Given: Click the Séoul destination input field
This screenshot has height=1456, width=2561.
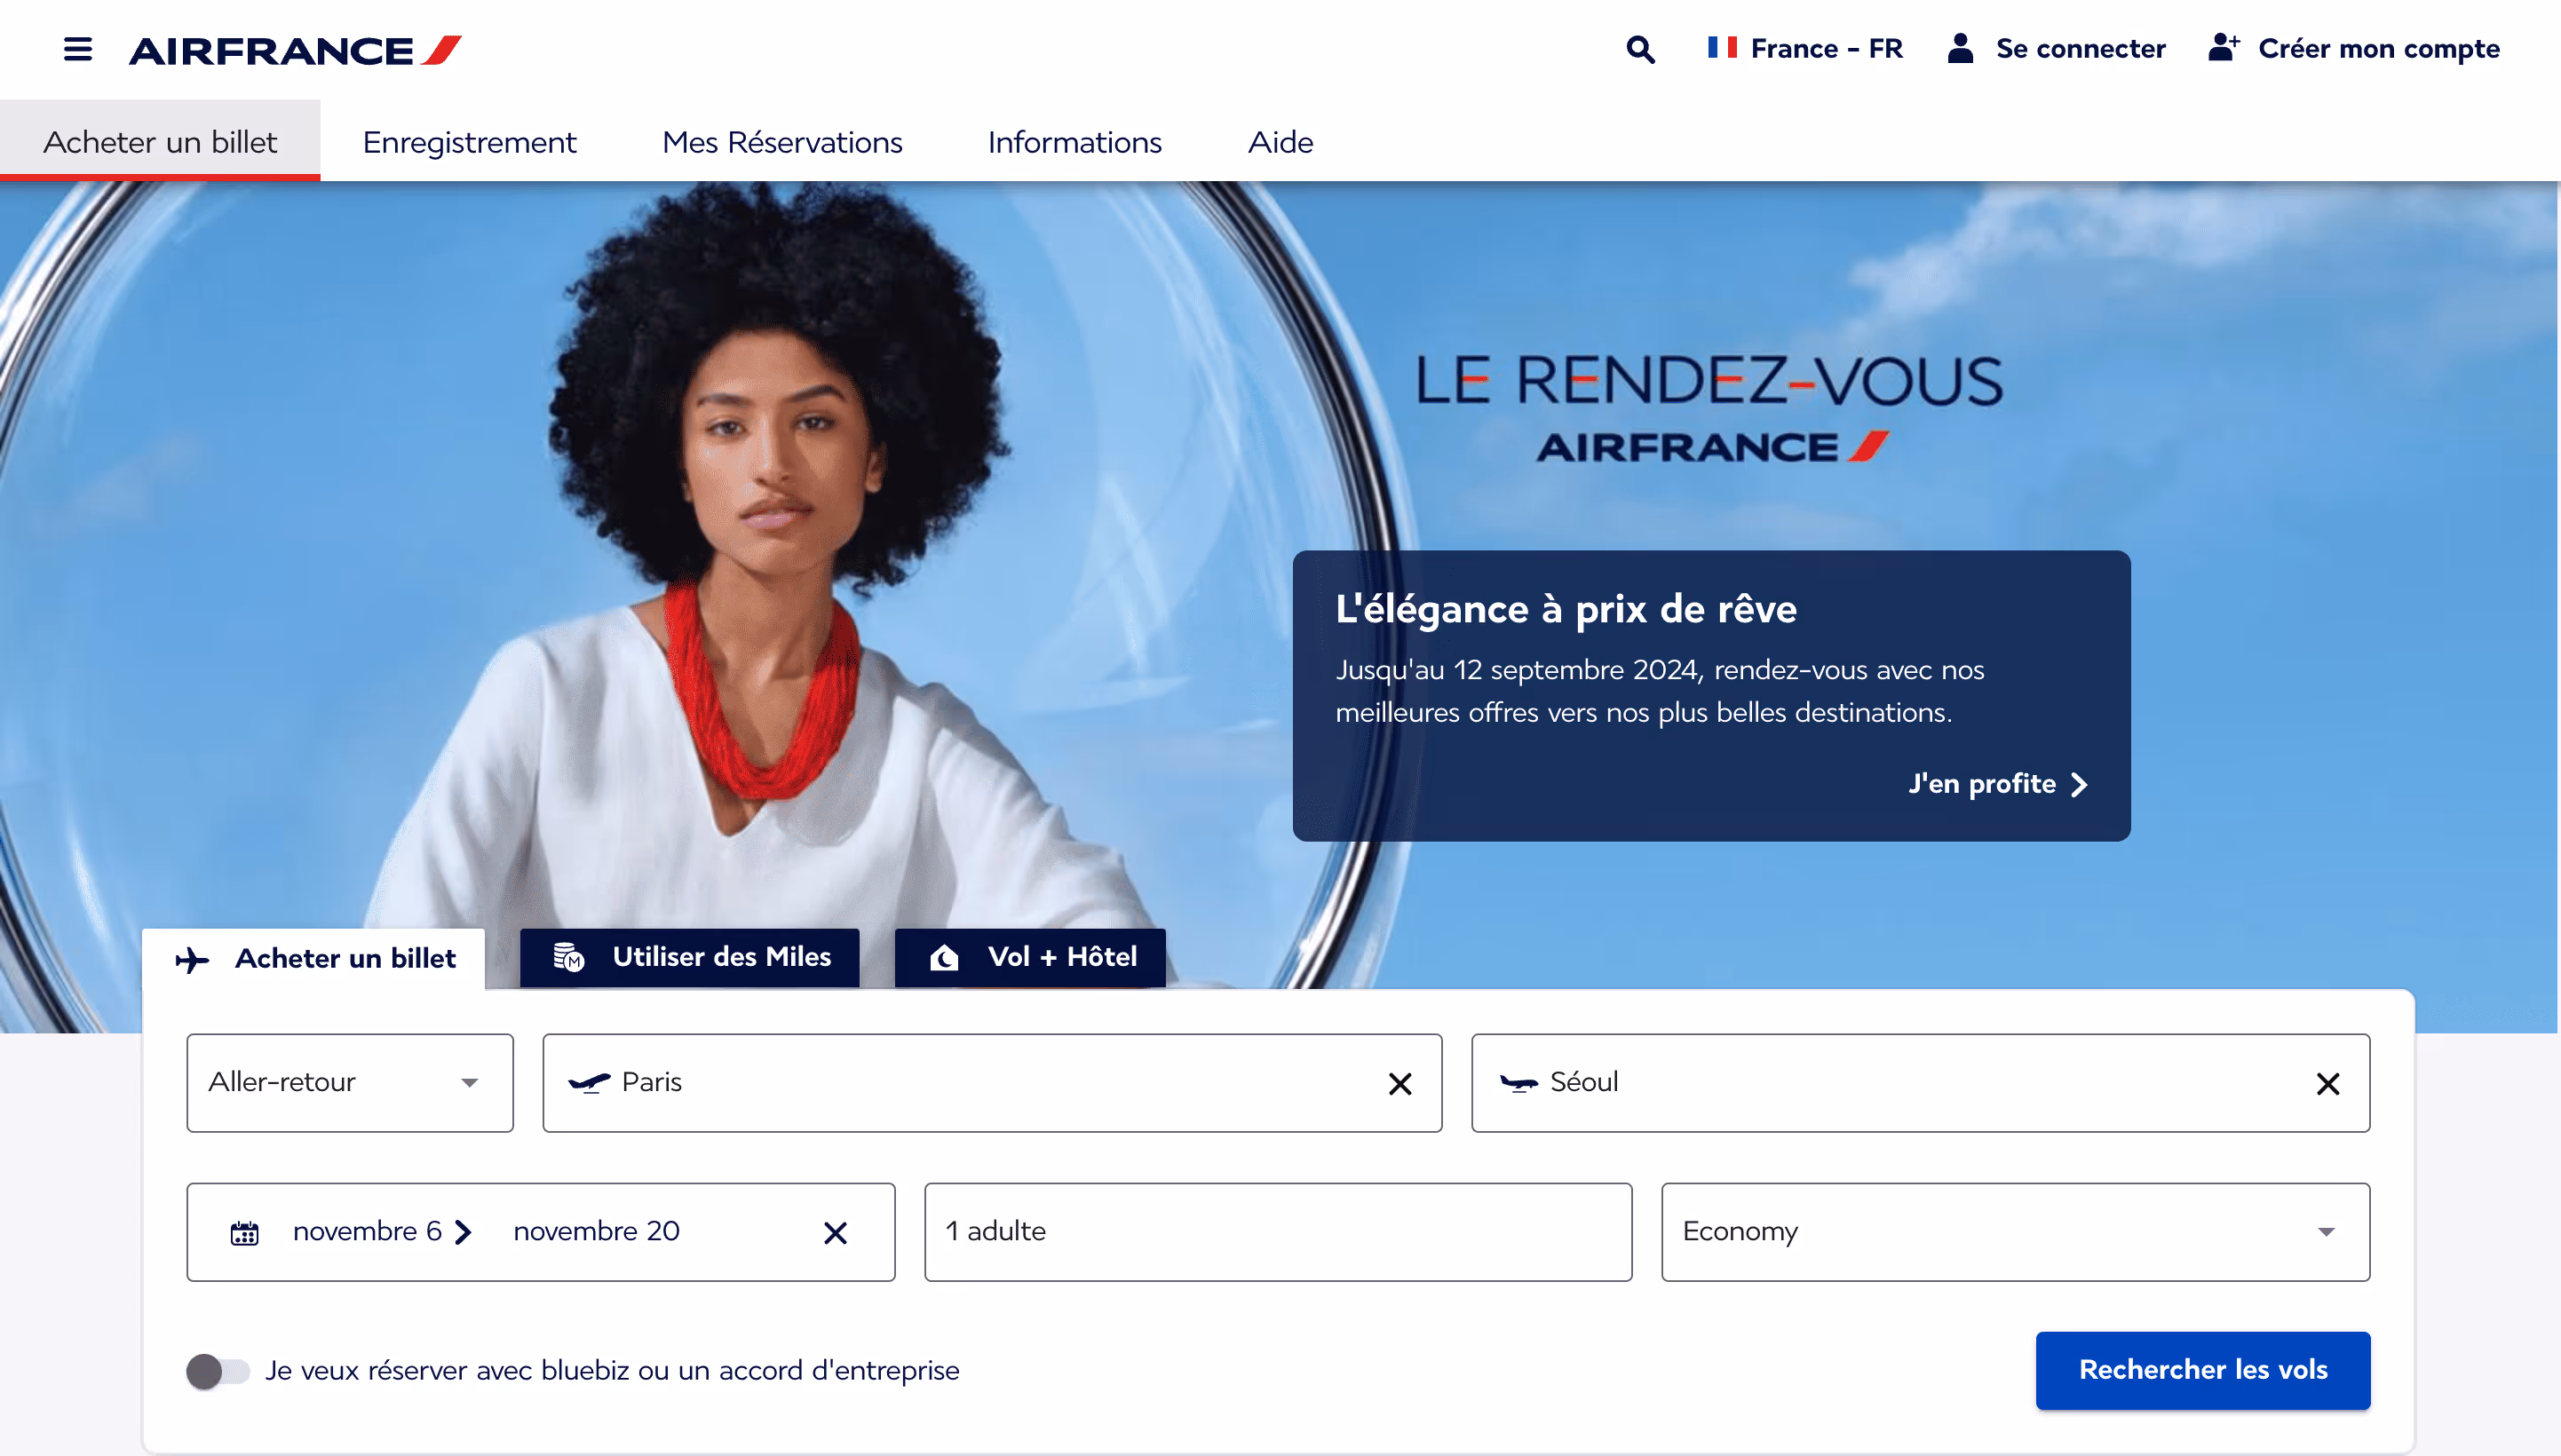Looking at the screenshot, I should pos(1920,1083).
